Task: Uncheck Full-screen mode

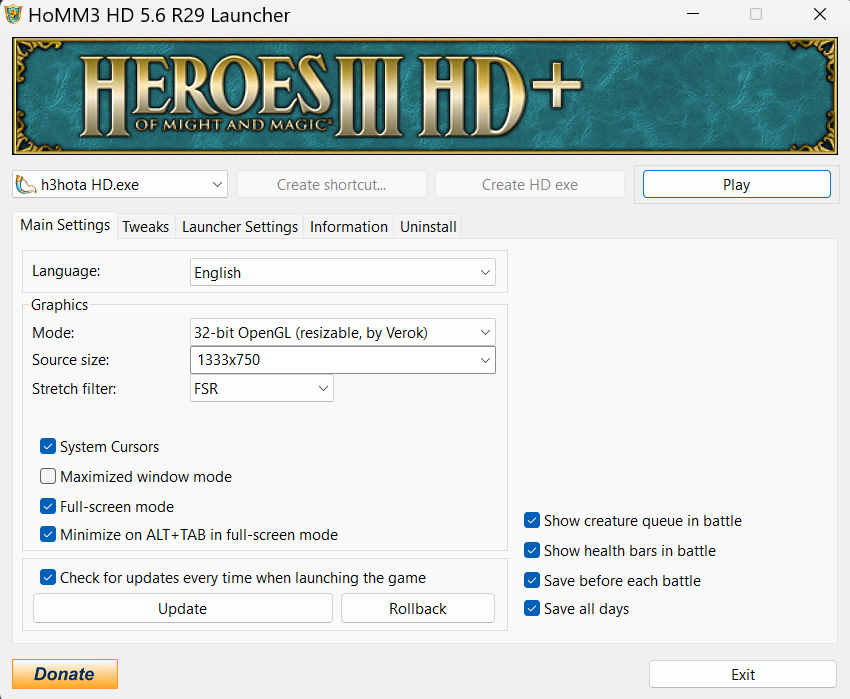Action: pyautogui.click(x=47, y=506)
